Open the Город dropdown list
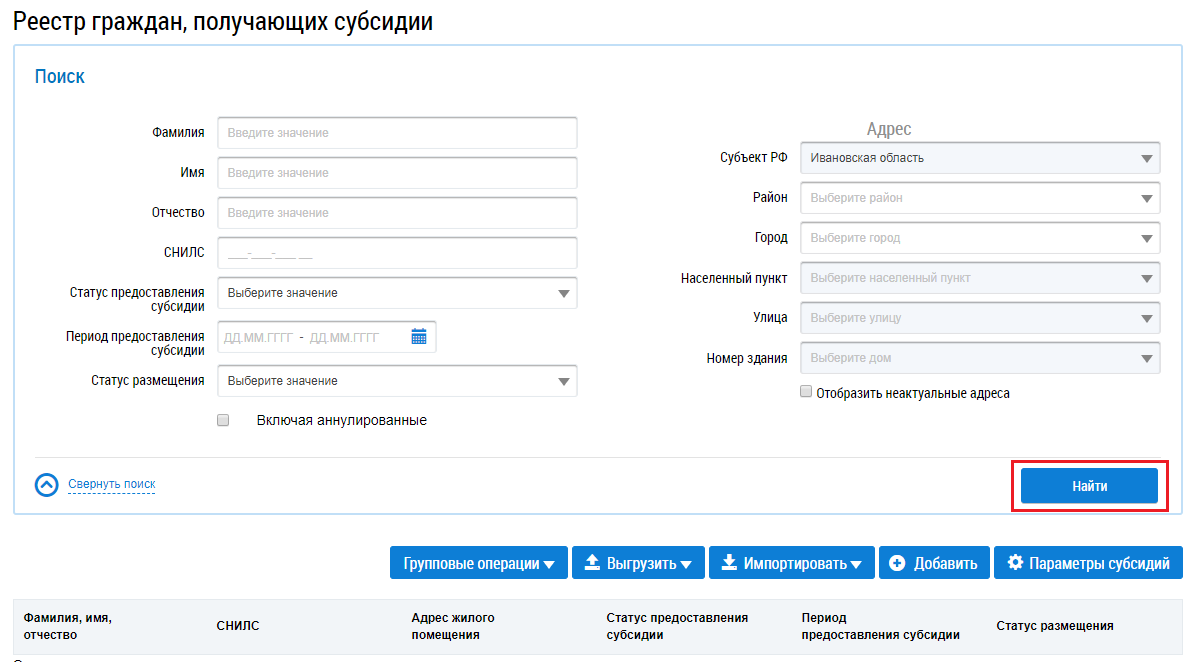 pyautogui.click(x=980, y=238)
